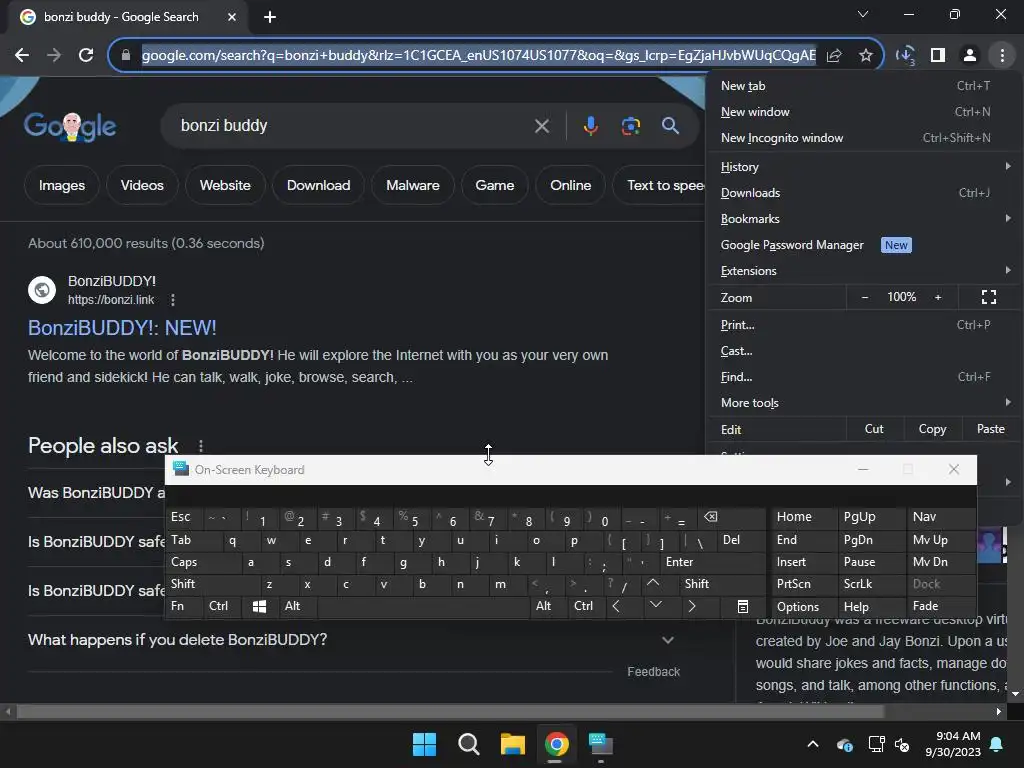Bookmark this page with the star icon
Viewport: 1024px width, 768px height.
[x=865, y=56]
